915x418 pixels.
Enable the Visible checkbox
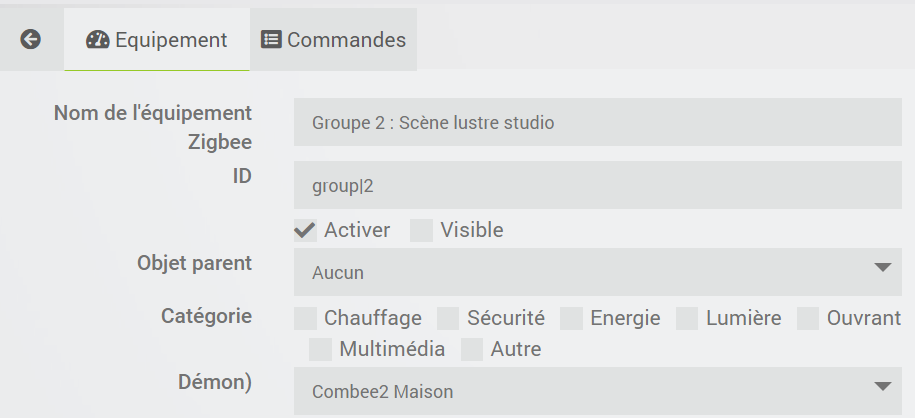coord(422,230)
